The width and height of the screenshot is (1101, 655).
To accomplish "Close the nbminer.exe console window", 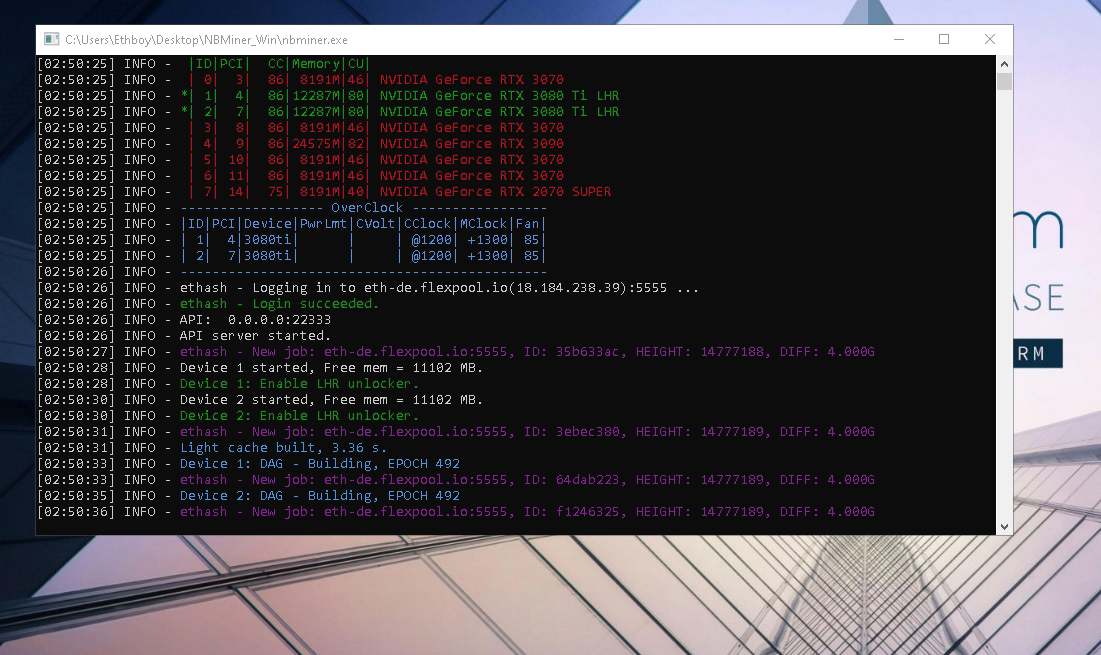I will pyautogui.click(x=990, y=39).
